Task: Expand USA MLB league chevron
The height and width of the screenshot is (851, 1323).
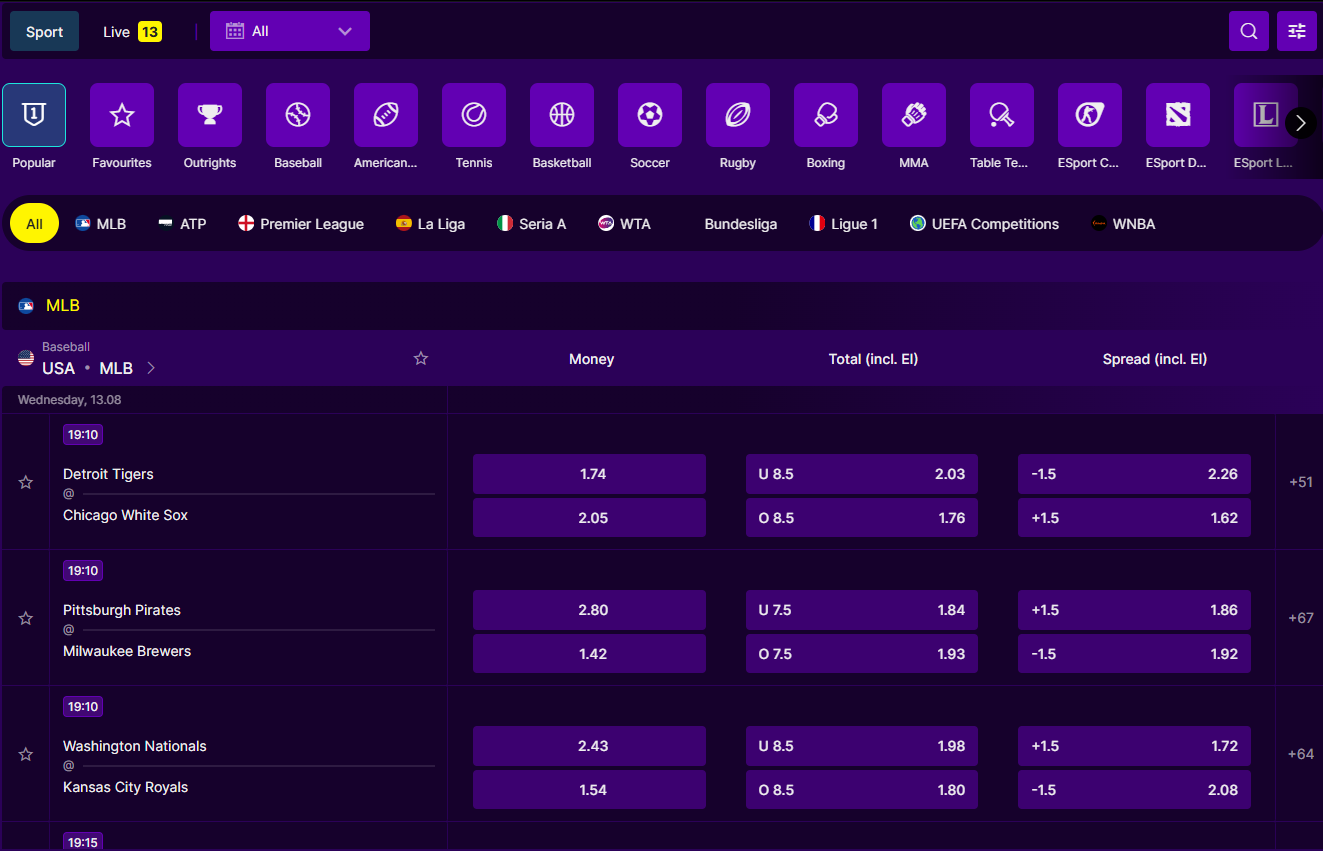Action: (x=151, y=368)
